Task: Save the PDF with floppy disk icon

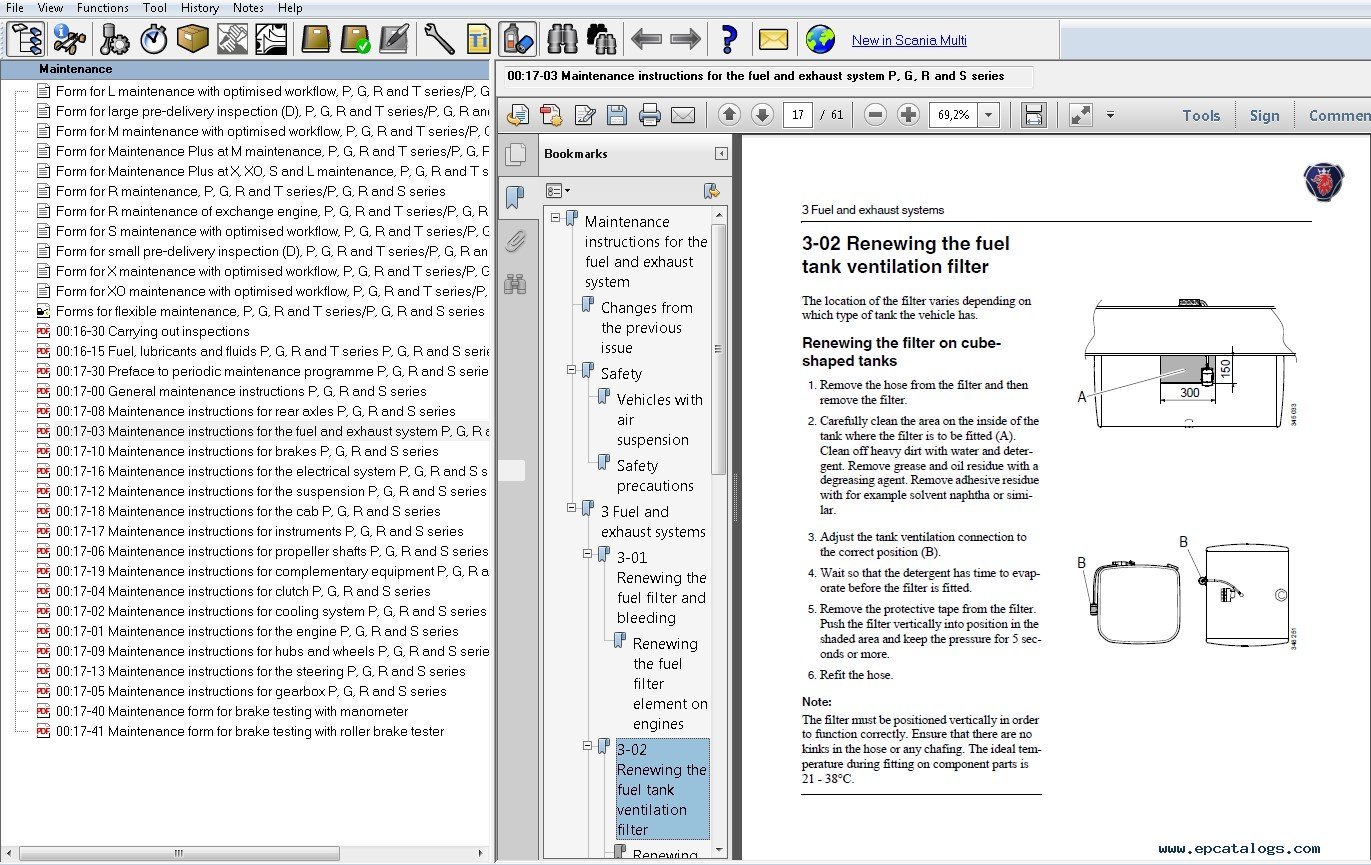Action: 617,115
